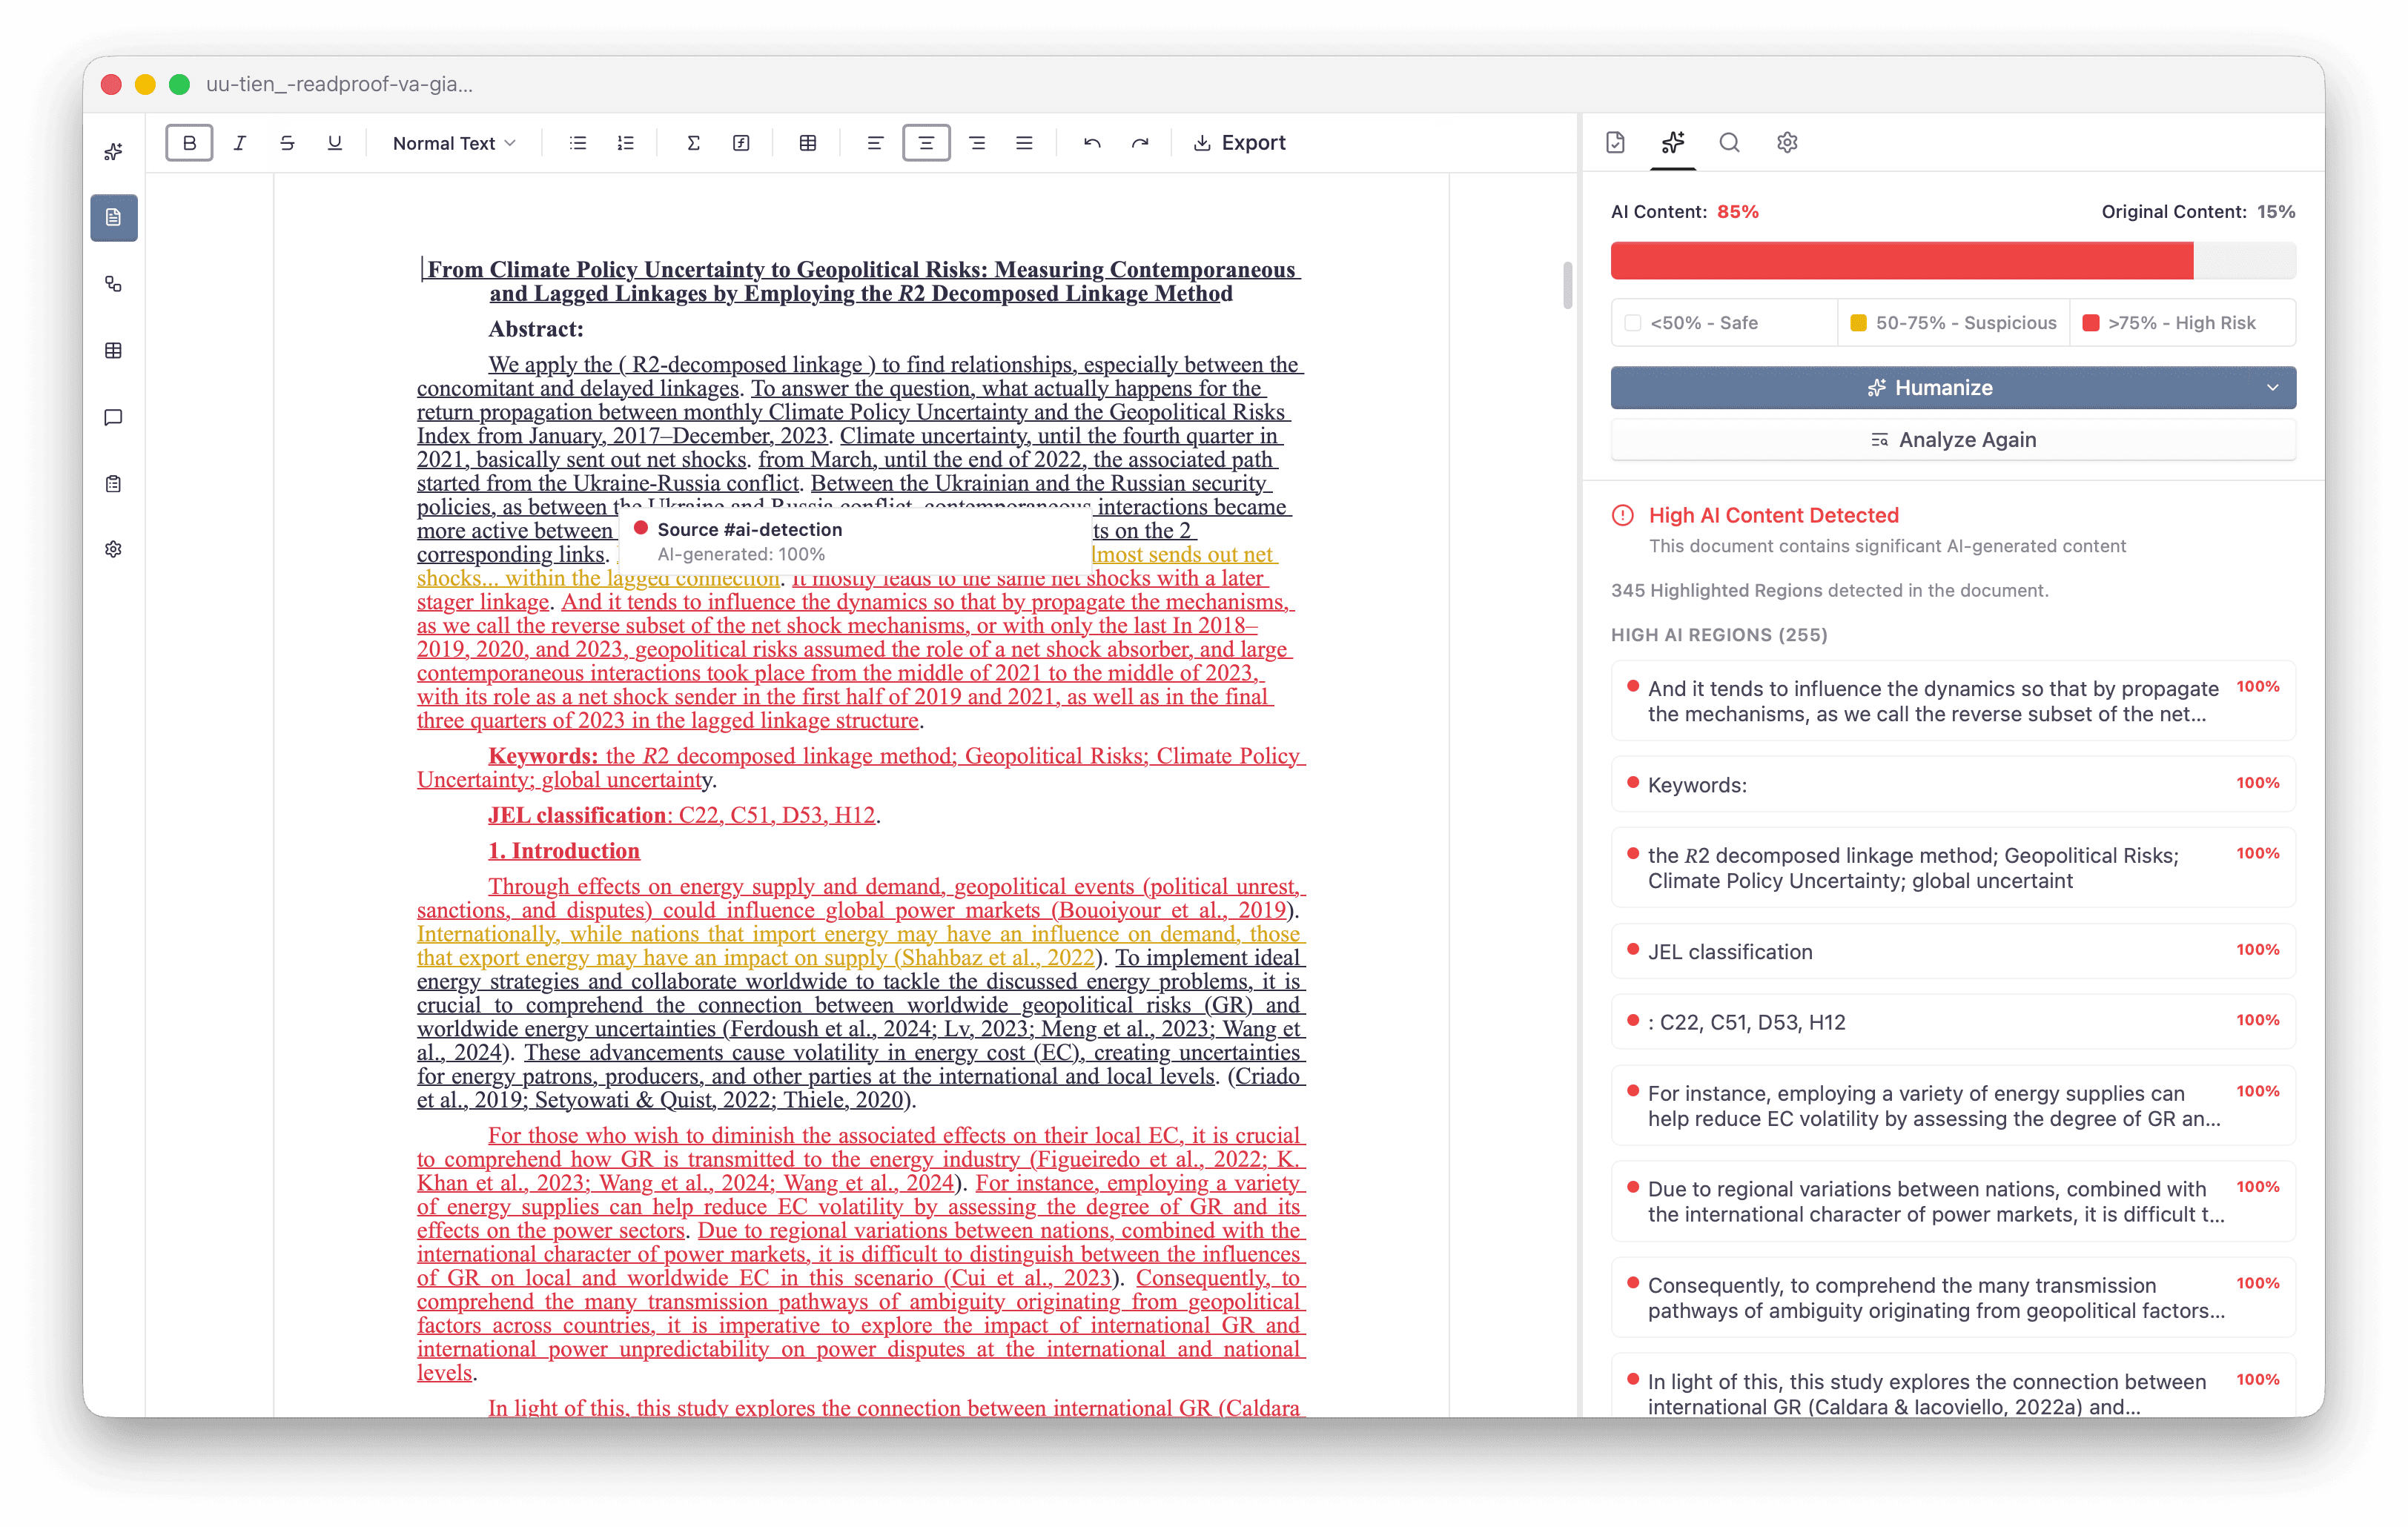Redo the last action
This screenshot has height=1527, width=2408.
click(x=1140, y=143)
